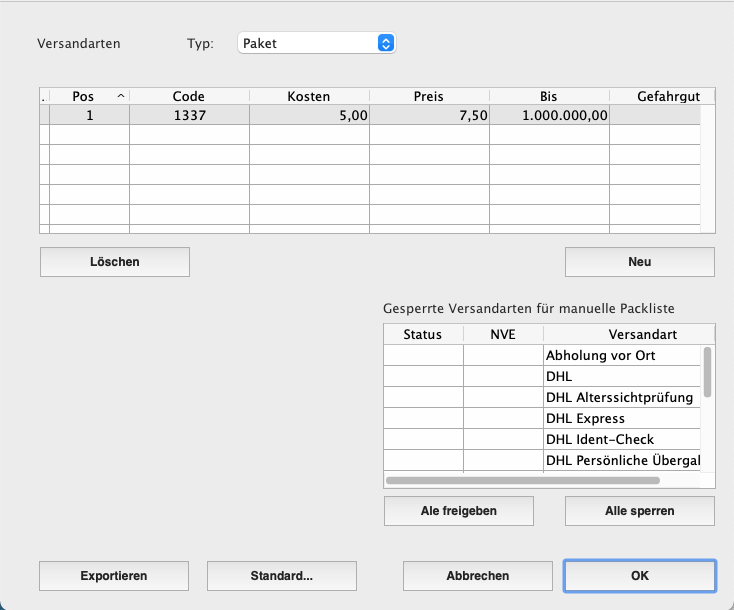This screenshot has height=610, width=734.
Task: Click the vertical scrollbar in Versandart list
Action: click(708, 372)
